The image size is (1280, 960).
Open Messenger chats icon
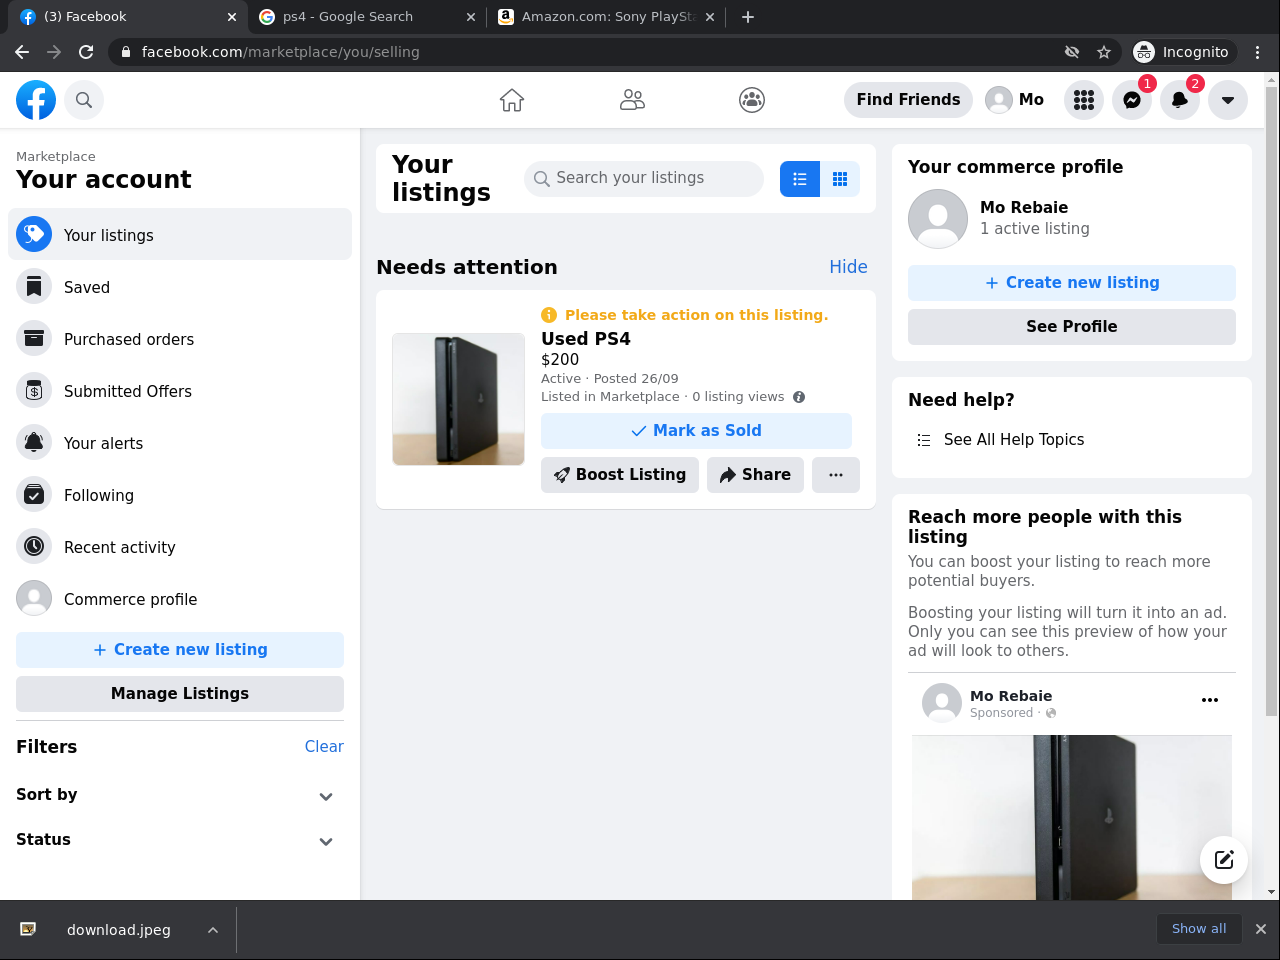pyautogui.click(x=1132, y=100)
